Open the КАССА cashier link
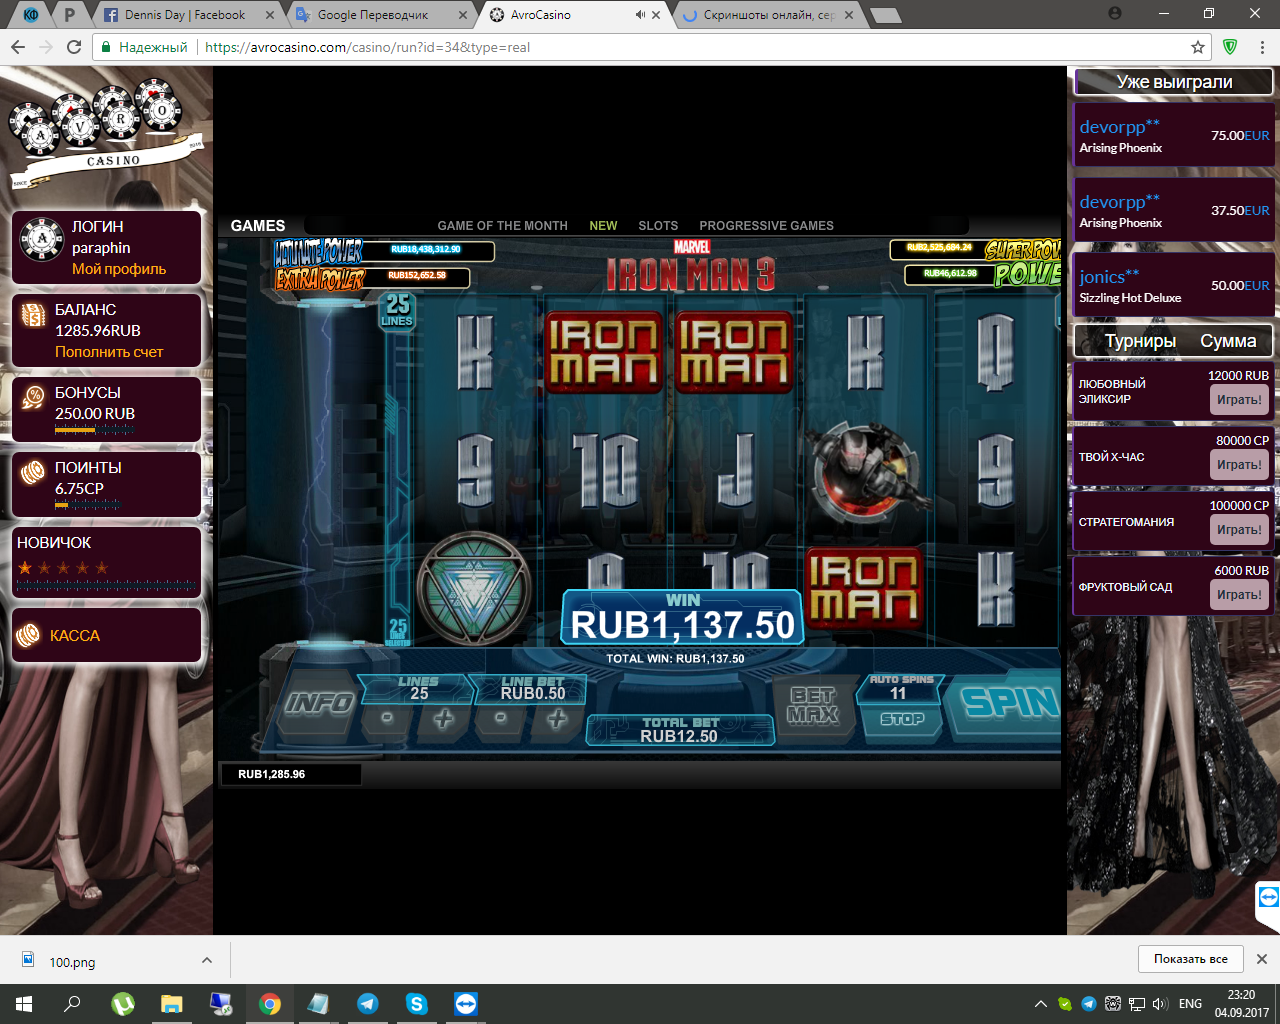Screen dimensions: 1280x1024 (75, 636)
